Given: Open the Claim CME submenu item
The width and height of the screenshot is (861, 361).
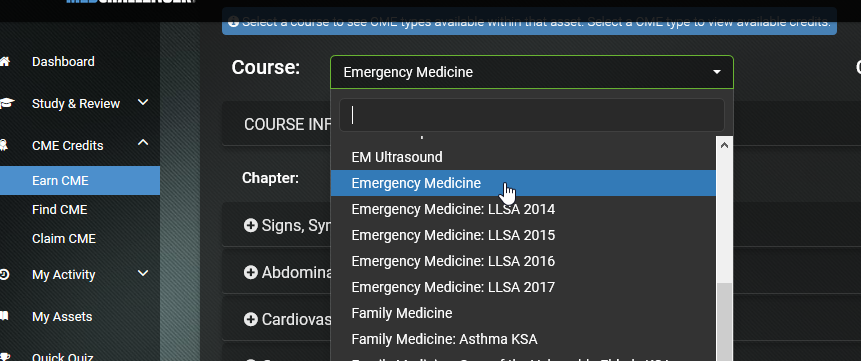Looking at the screenshot, I should point(64,238).
